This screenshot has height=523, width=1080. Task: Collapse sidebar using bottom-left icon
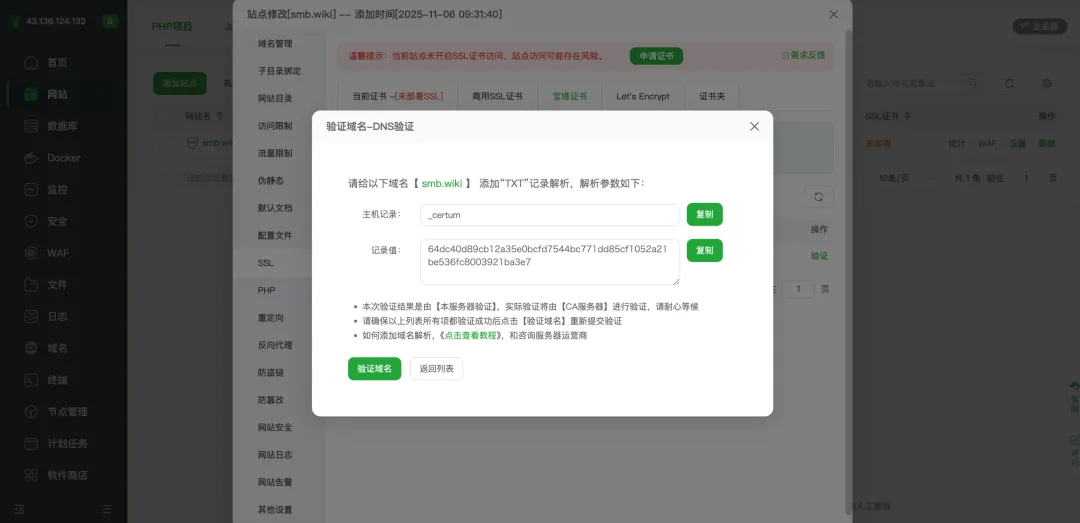click(19, 509)
